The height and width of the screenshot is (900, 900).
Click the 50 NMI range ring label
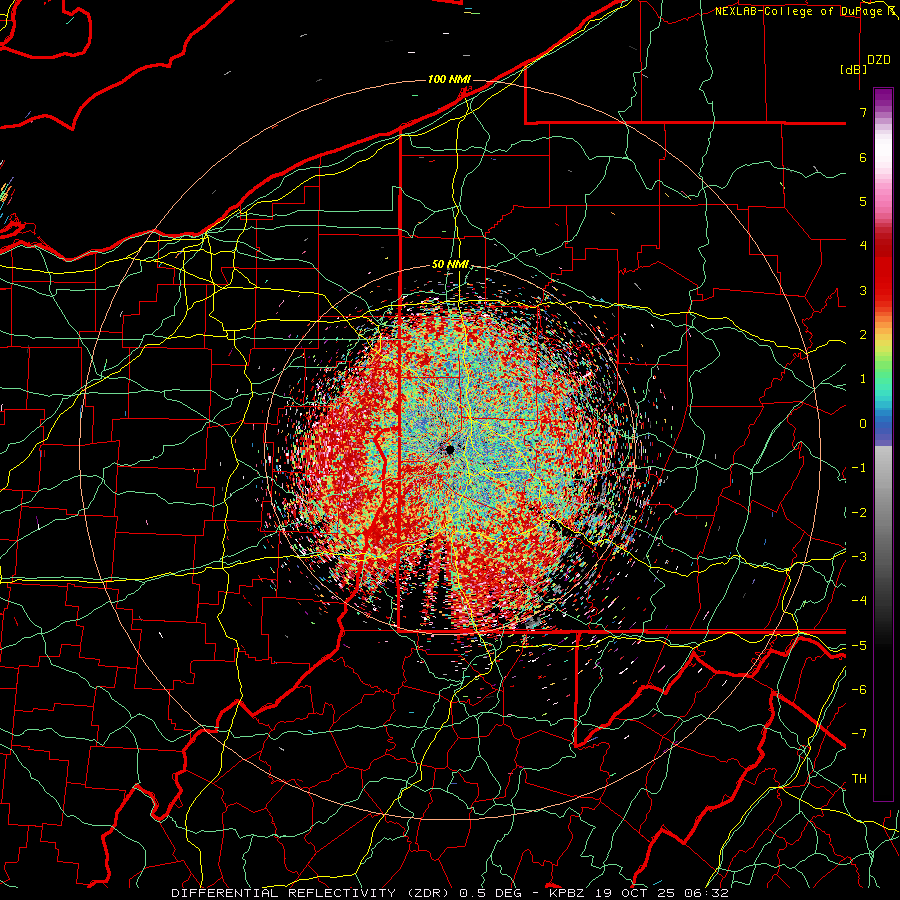pos(450,265)
